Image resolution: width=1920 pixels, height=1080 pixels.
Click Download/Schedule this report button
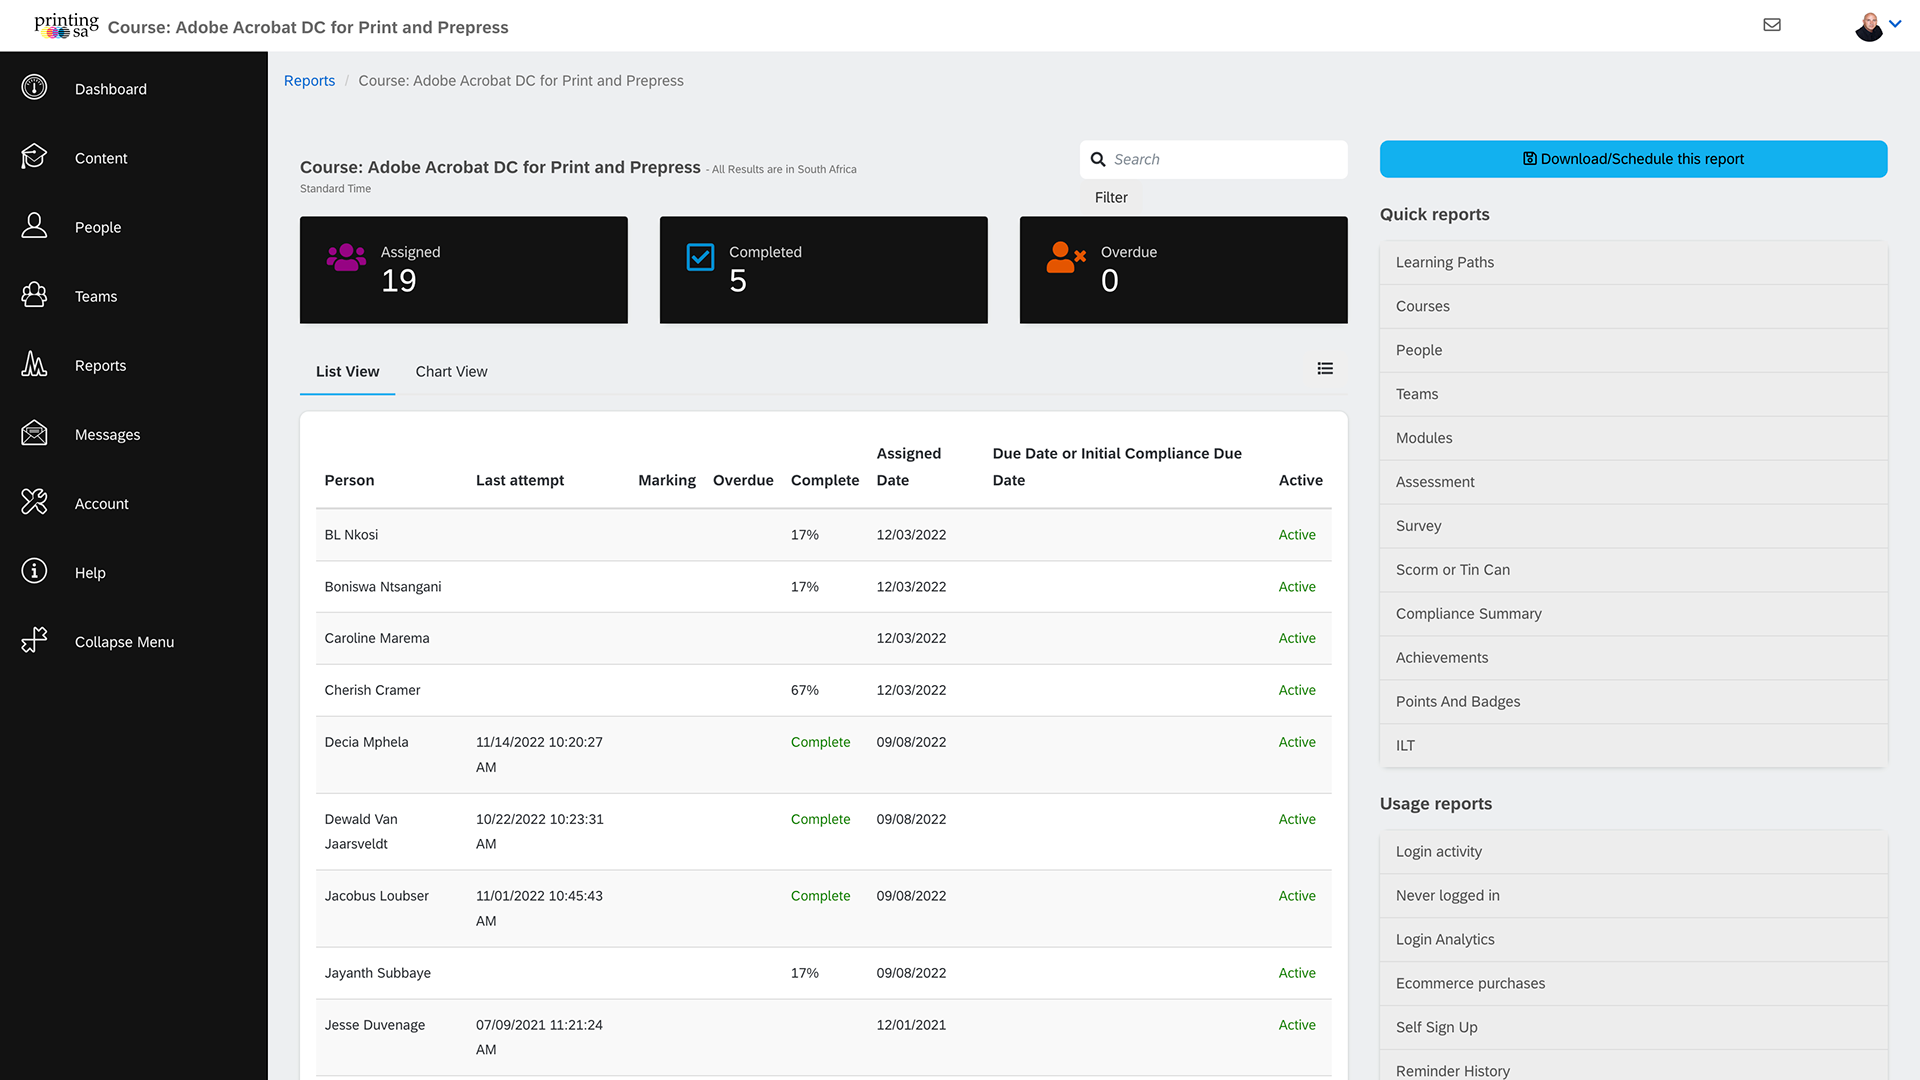(x=1633, y=159)
